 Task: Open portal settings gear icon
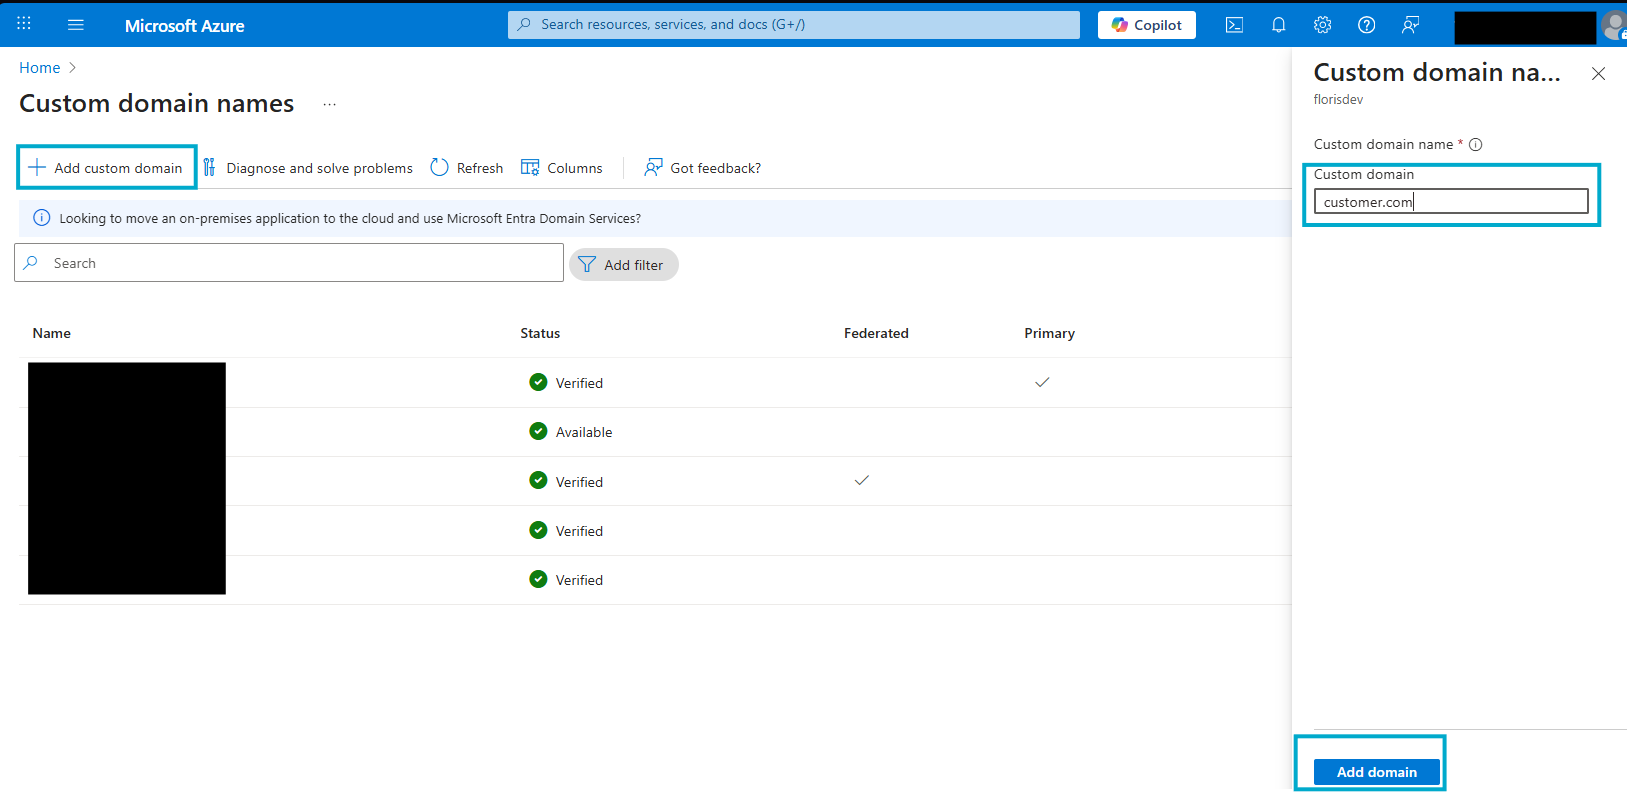(x=1322, y=25)
